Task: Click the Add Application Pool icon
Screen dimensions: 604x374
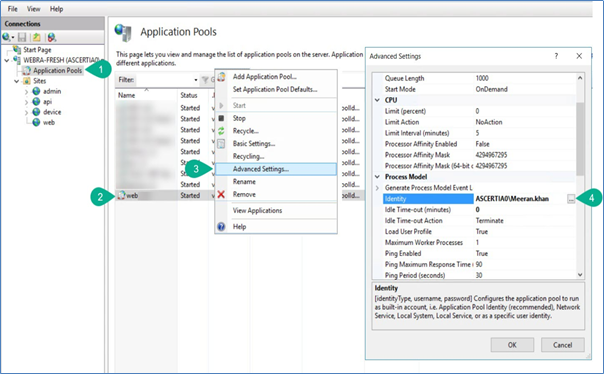Action: pos(221,77)
